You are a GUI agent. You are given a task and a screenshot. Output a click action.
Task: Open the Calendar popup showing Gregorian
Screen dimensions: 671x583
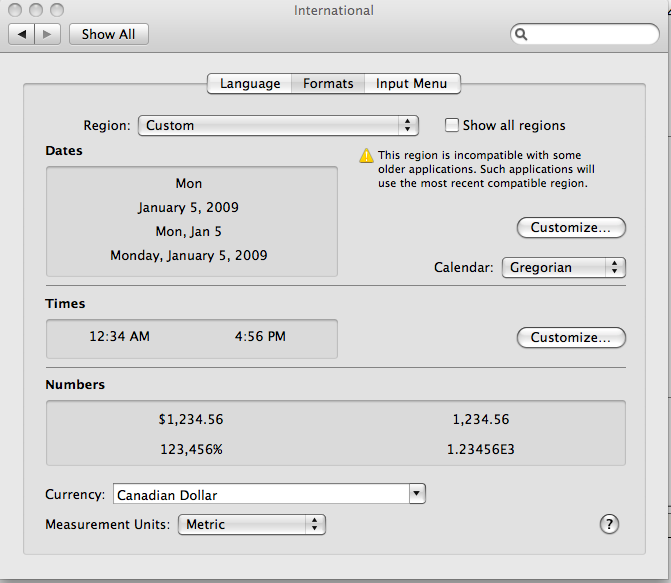[564, 268]
